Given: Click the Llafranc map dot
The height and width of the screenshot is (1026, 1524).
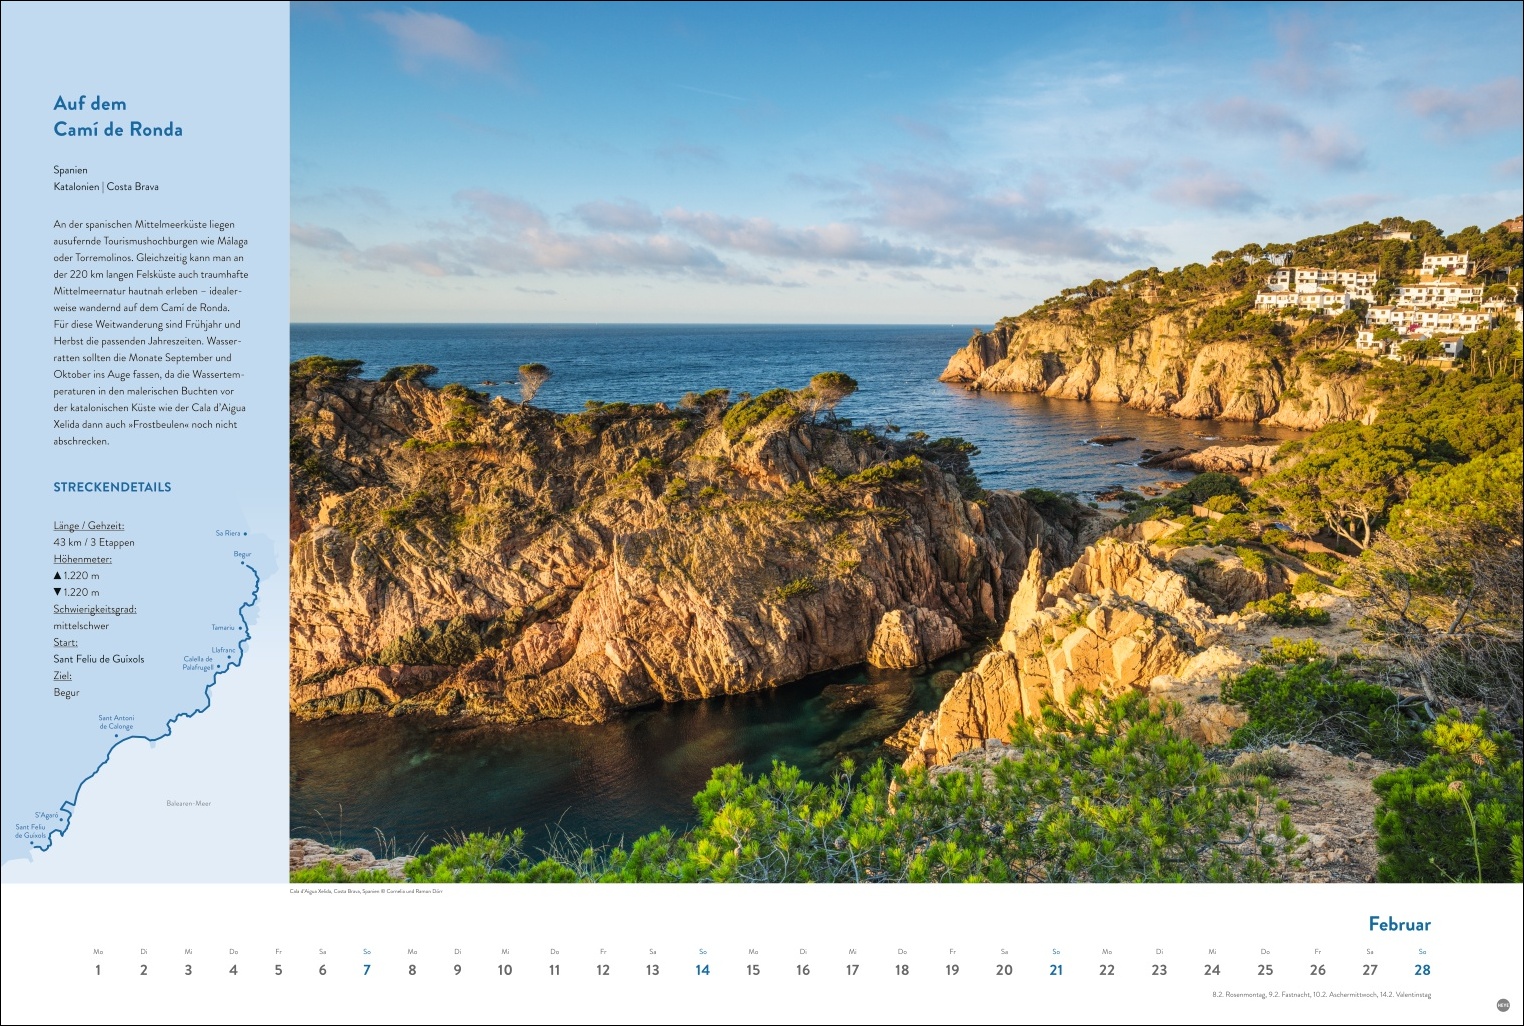Looking at the screenshot, I should click(229, 657).
